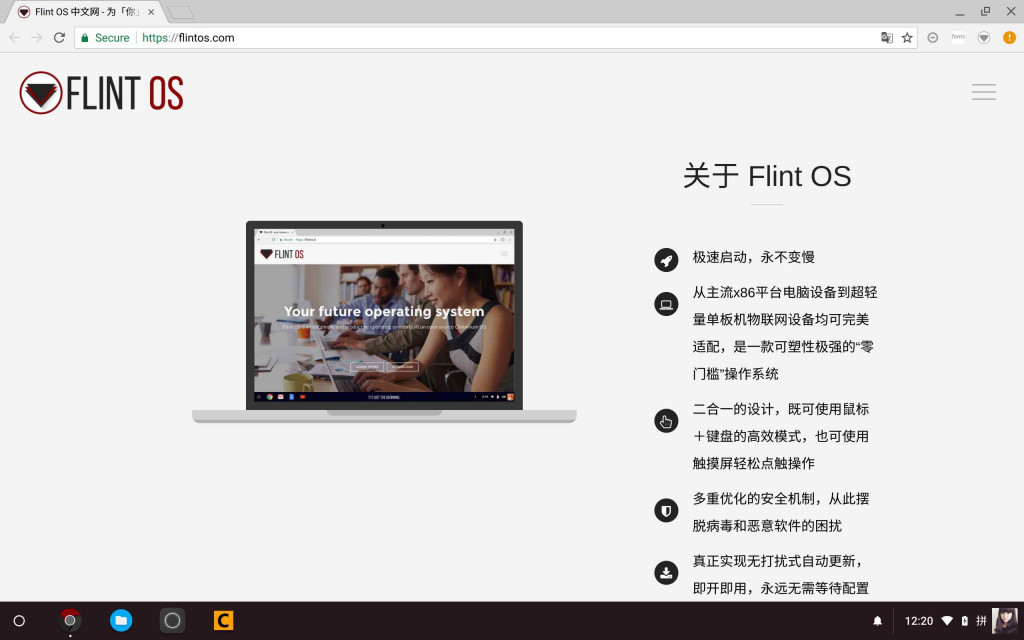This screenshot has width=1024, height=640.
Task: Click the text 即开即用，永远无需等待配置
Action: (x=780, y=588)
